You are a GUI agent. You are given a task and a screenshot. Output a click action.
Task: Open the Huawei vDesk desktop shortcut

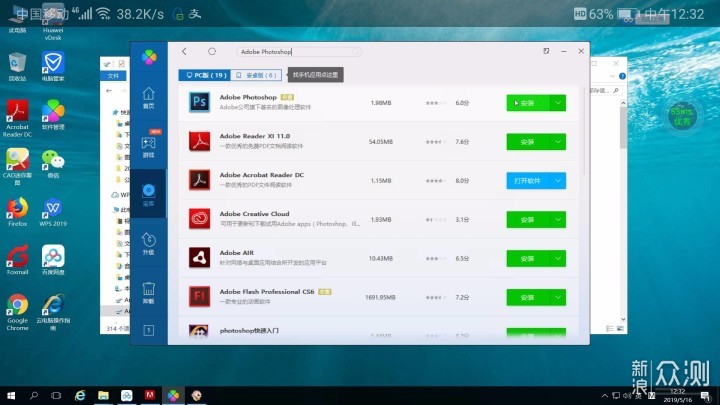(x=53, y=23)
